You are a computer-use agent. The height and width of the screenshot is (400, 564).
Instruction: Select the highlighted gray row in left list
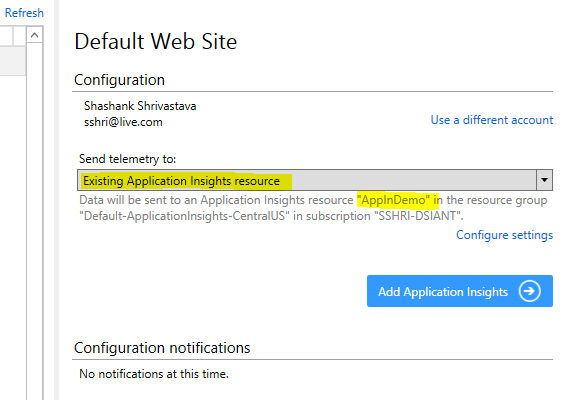13,61
